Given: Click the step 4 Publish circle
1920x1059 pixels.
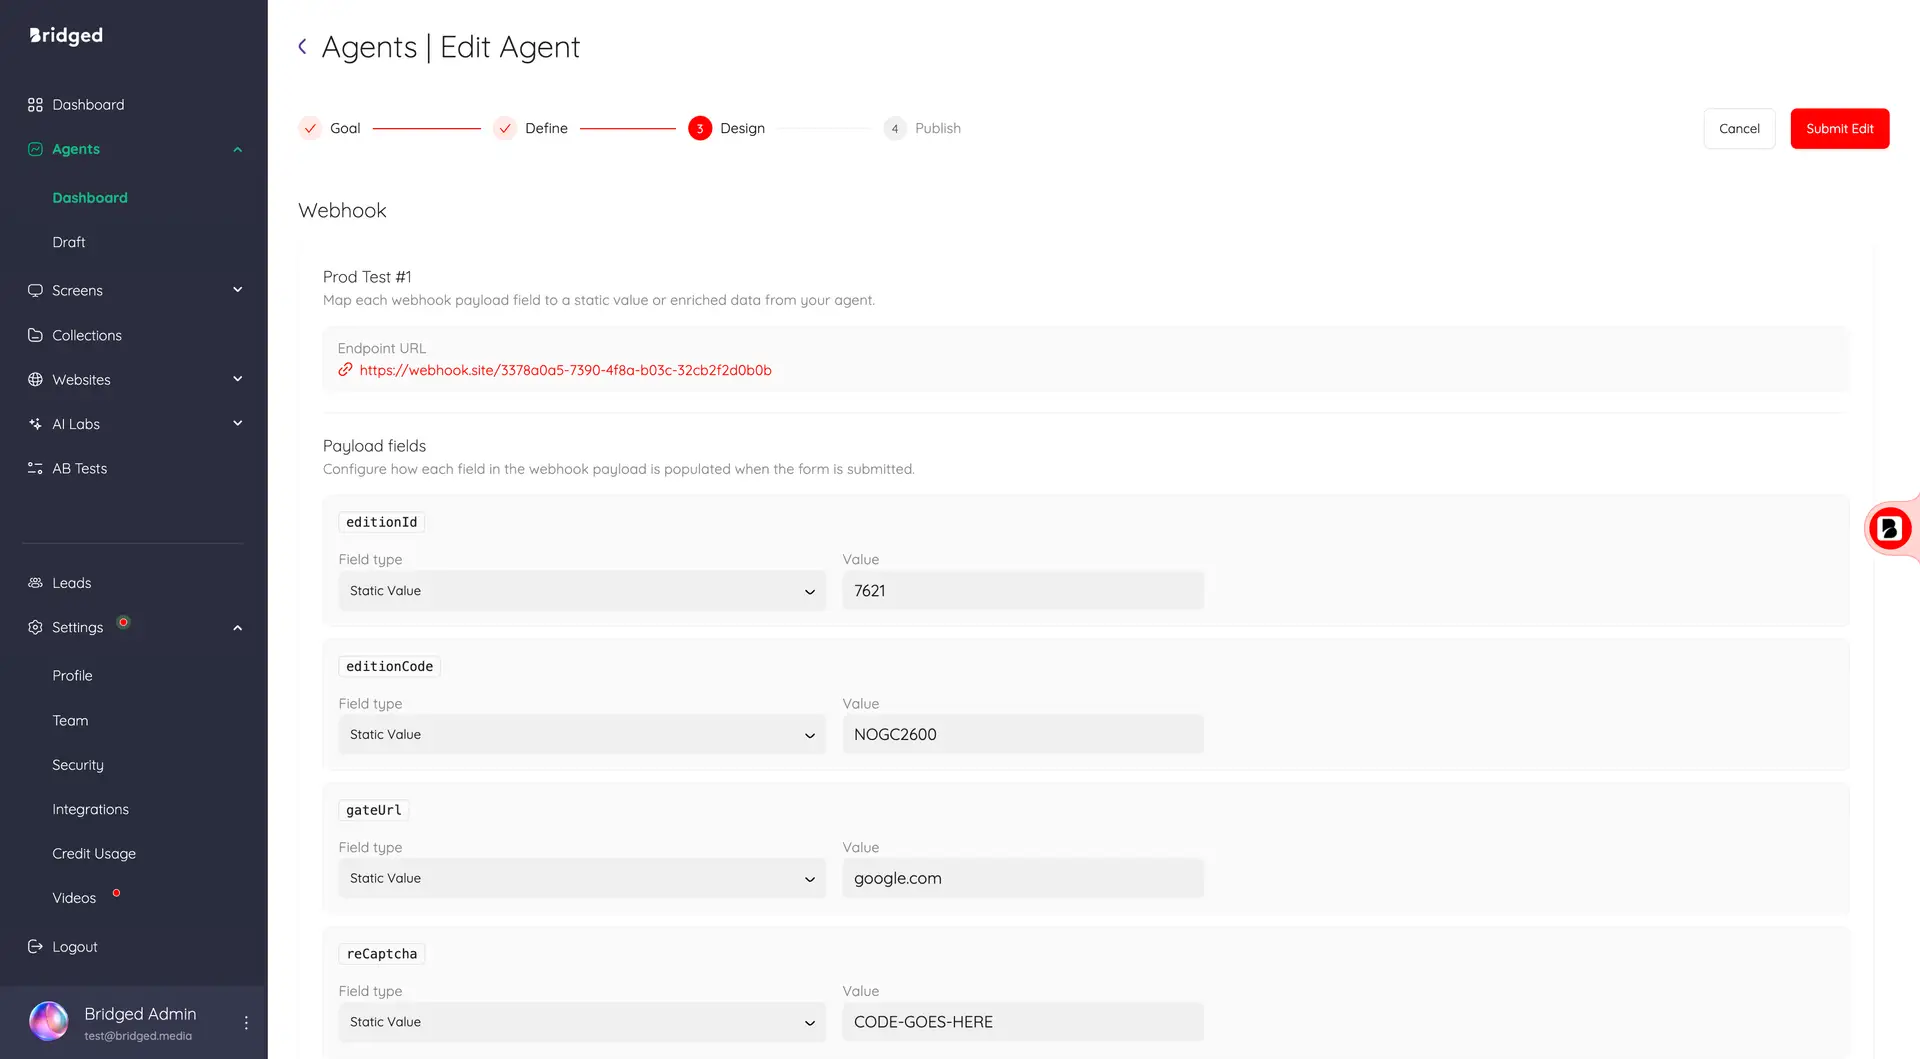Looking at the screenshot, I should click(x=895, y=128).
